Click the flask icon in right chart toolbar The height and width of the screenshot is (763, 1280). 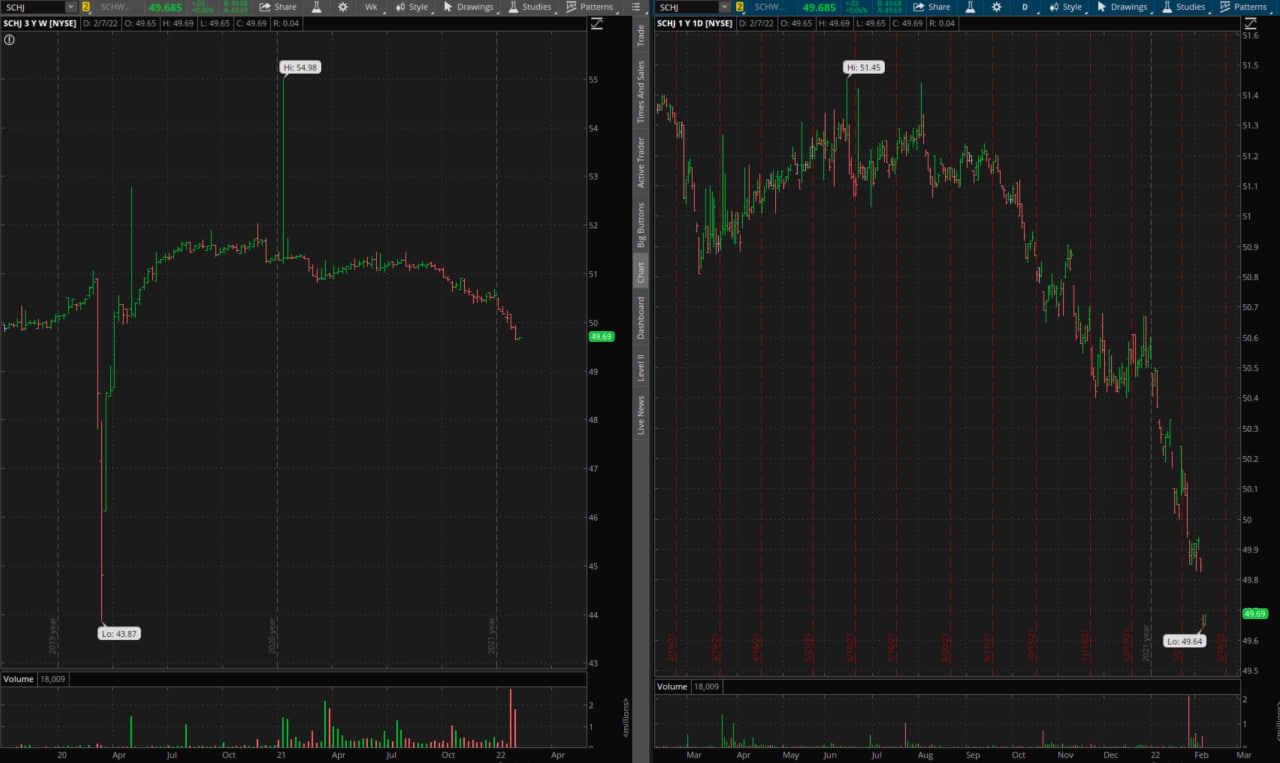(970, 7)
